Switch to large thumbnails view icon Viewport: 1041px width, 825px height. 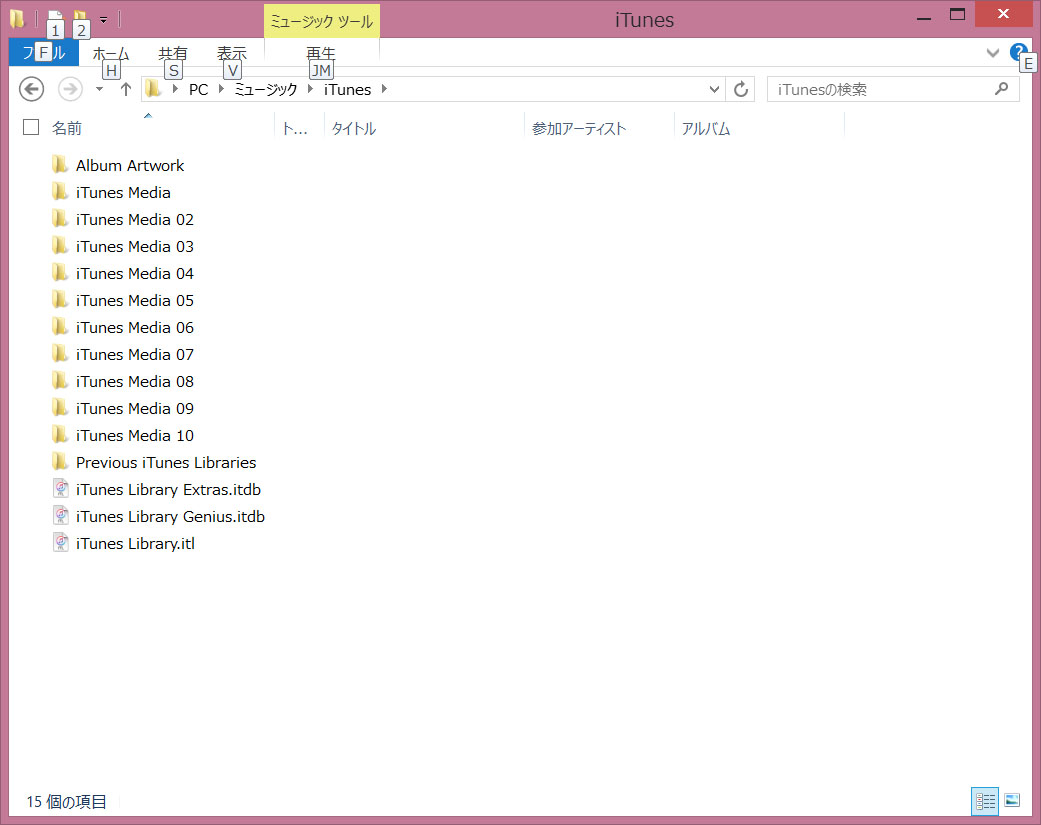1012,800
